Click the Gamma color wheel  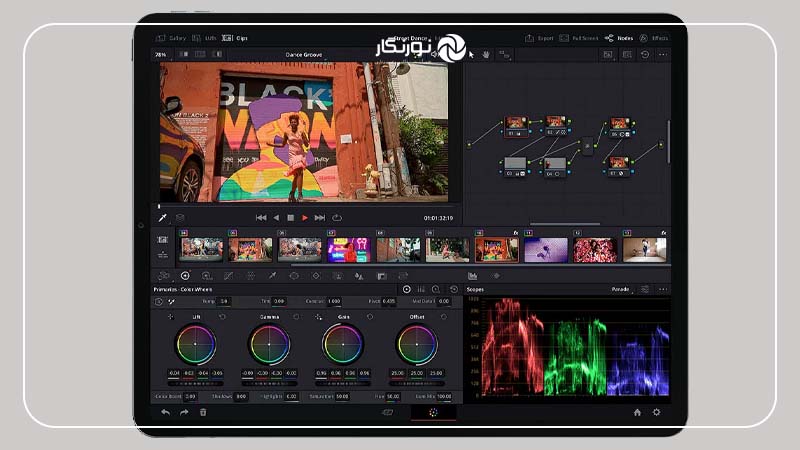pyautogui.click(x=269, y=344)
